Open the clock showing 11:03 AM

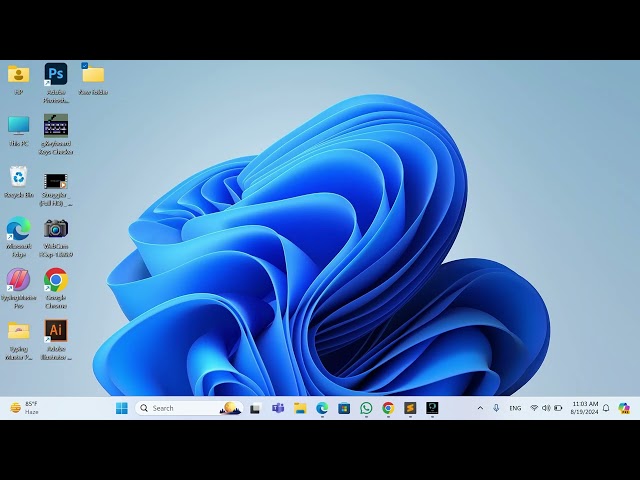[585, 408]
